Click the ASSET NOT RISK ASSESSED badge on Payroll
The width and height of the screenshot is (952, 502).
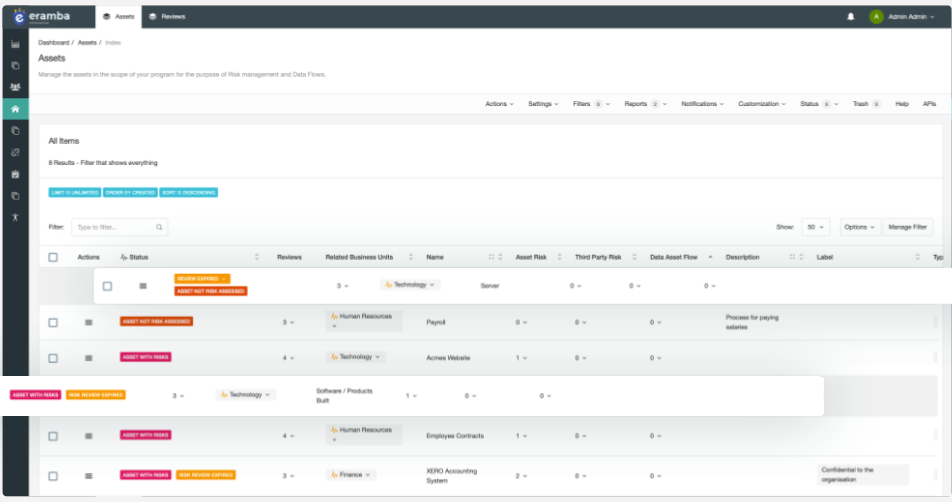pyautogui.click(x=156, y=321)
